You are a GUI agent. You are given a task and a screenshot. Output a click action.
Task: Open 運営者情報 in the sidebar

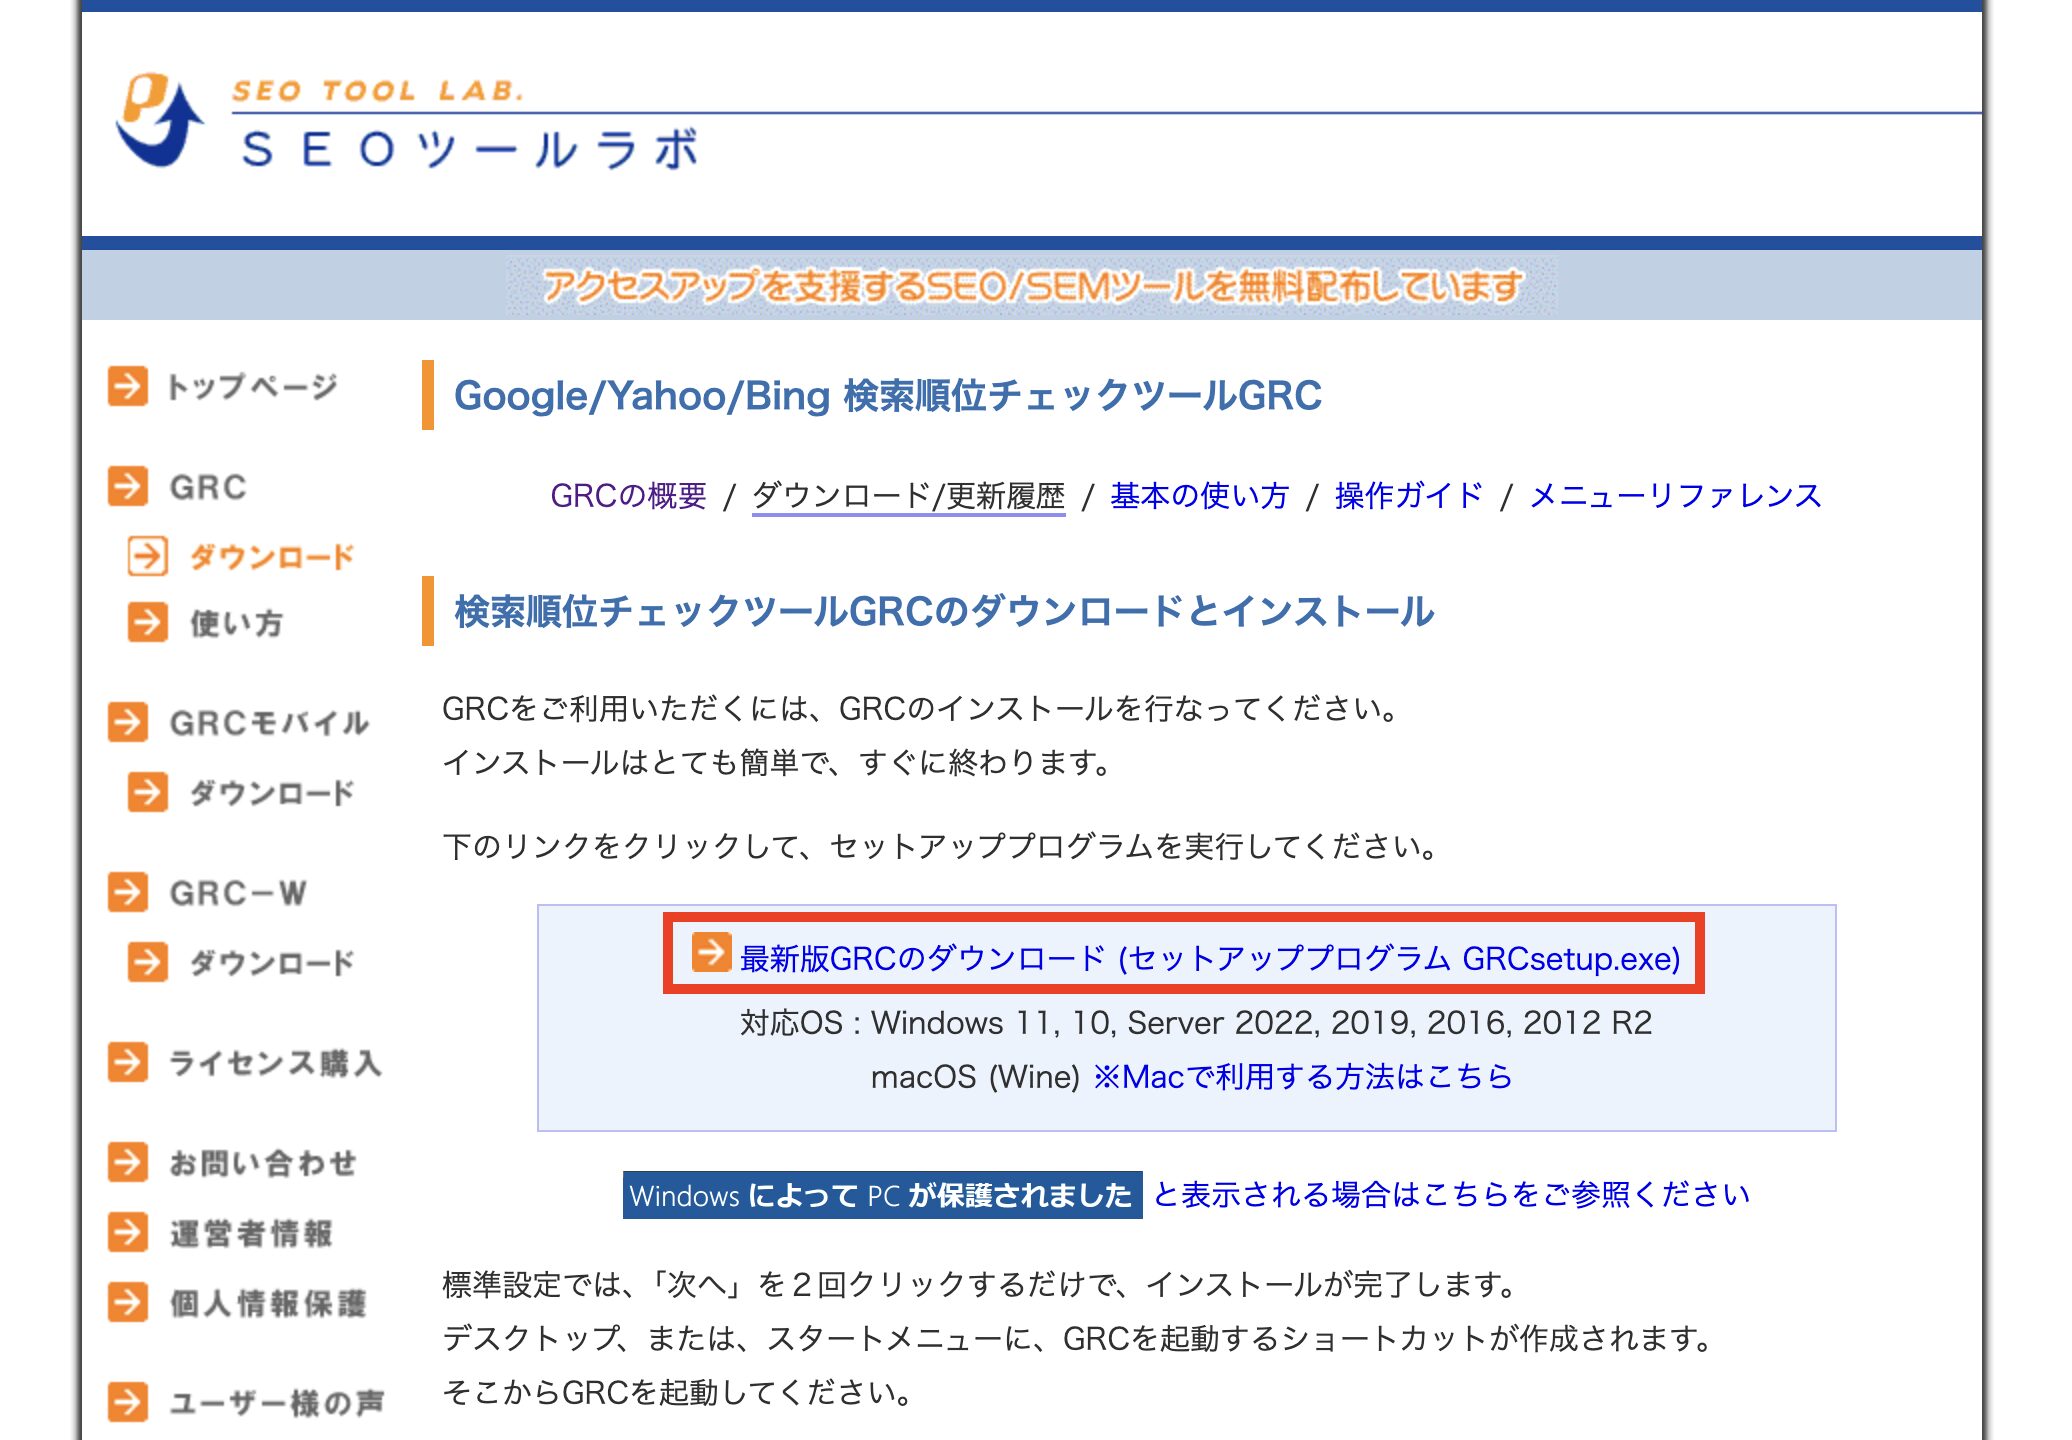[251, 1233]
